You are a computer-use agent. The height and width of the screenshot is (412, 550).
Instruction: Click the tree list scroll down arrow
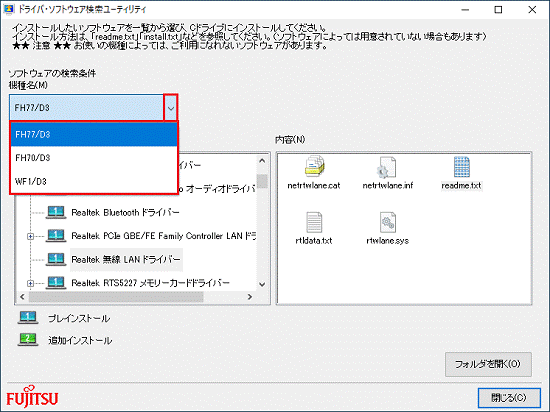click(x=262, y=284)
